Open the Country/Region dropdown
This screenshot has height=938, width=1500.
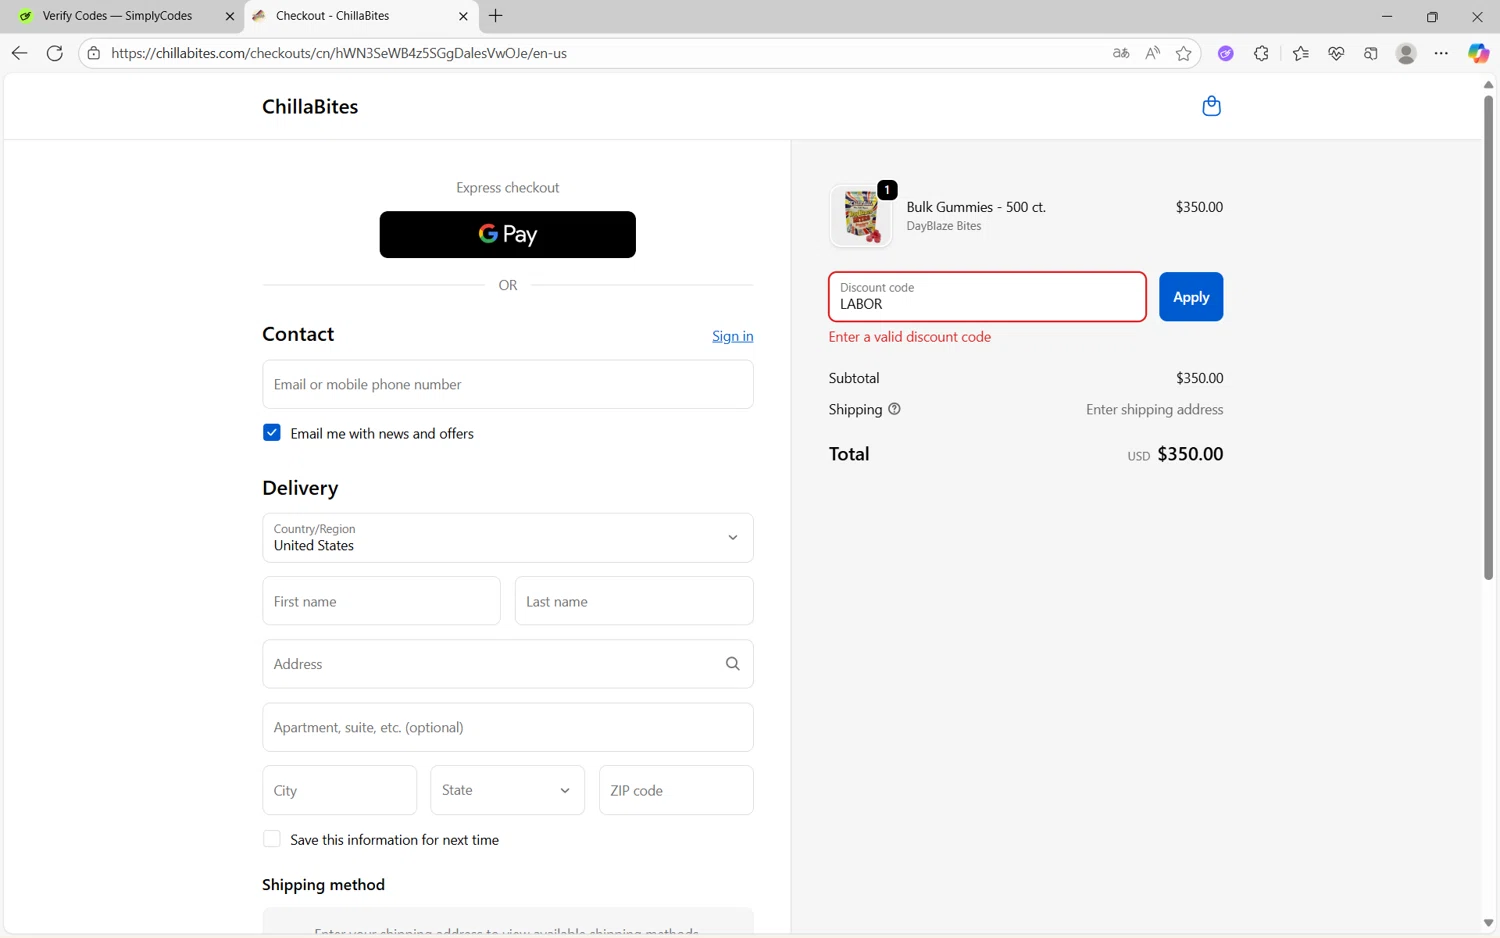508,538
